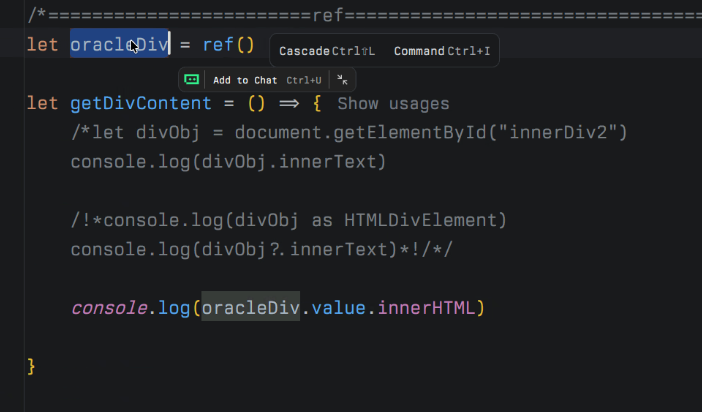The width and height of the screenshot is (702, 412).
Task: Click commented divObj as HTMLDivElement line
Action: (289, 220)
